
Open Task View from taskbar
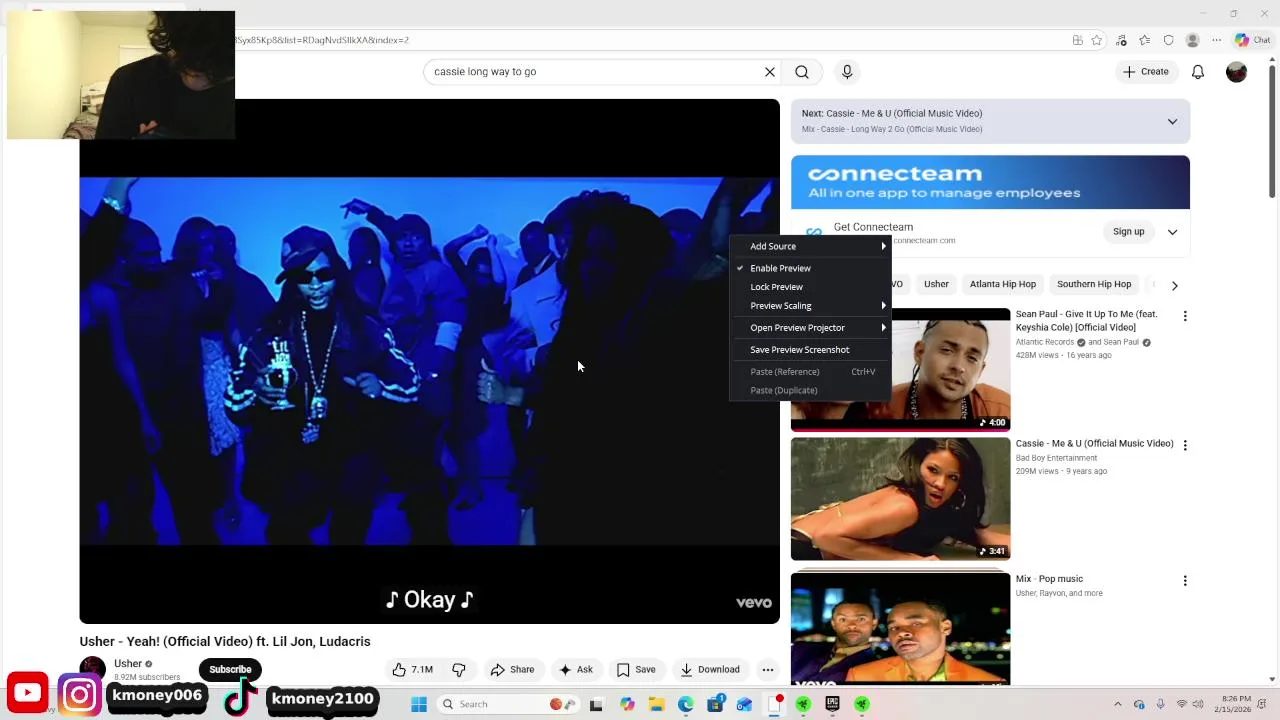596,704
